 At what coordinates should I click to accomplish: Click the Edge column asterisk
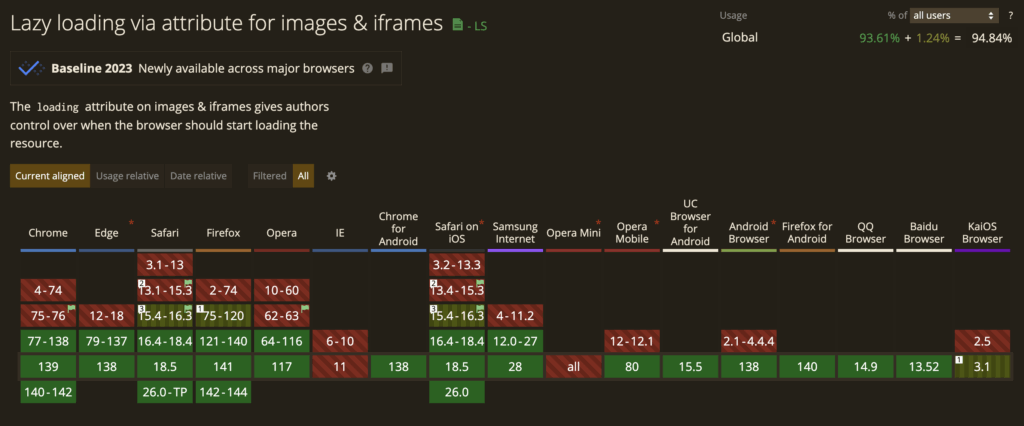pyautogui.click(x=131, y=223)
